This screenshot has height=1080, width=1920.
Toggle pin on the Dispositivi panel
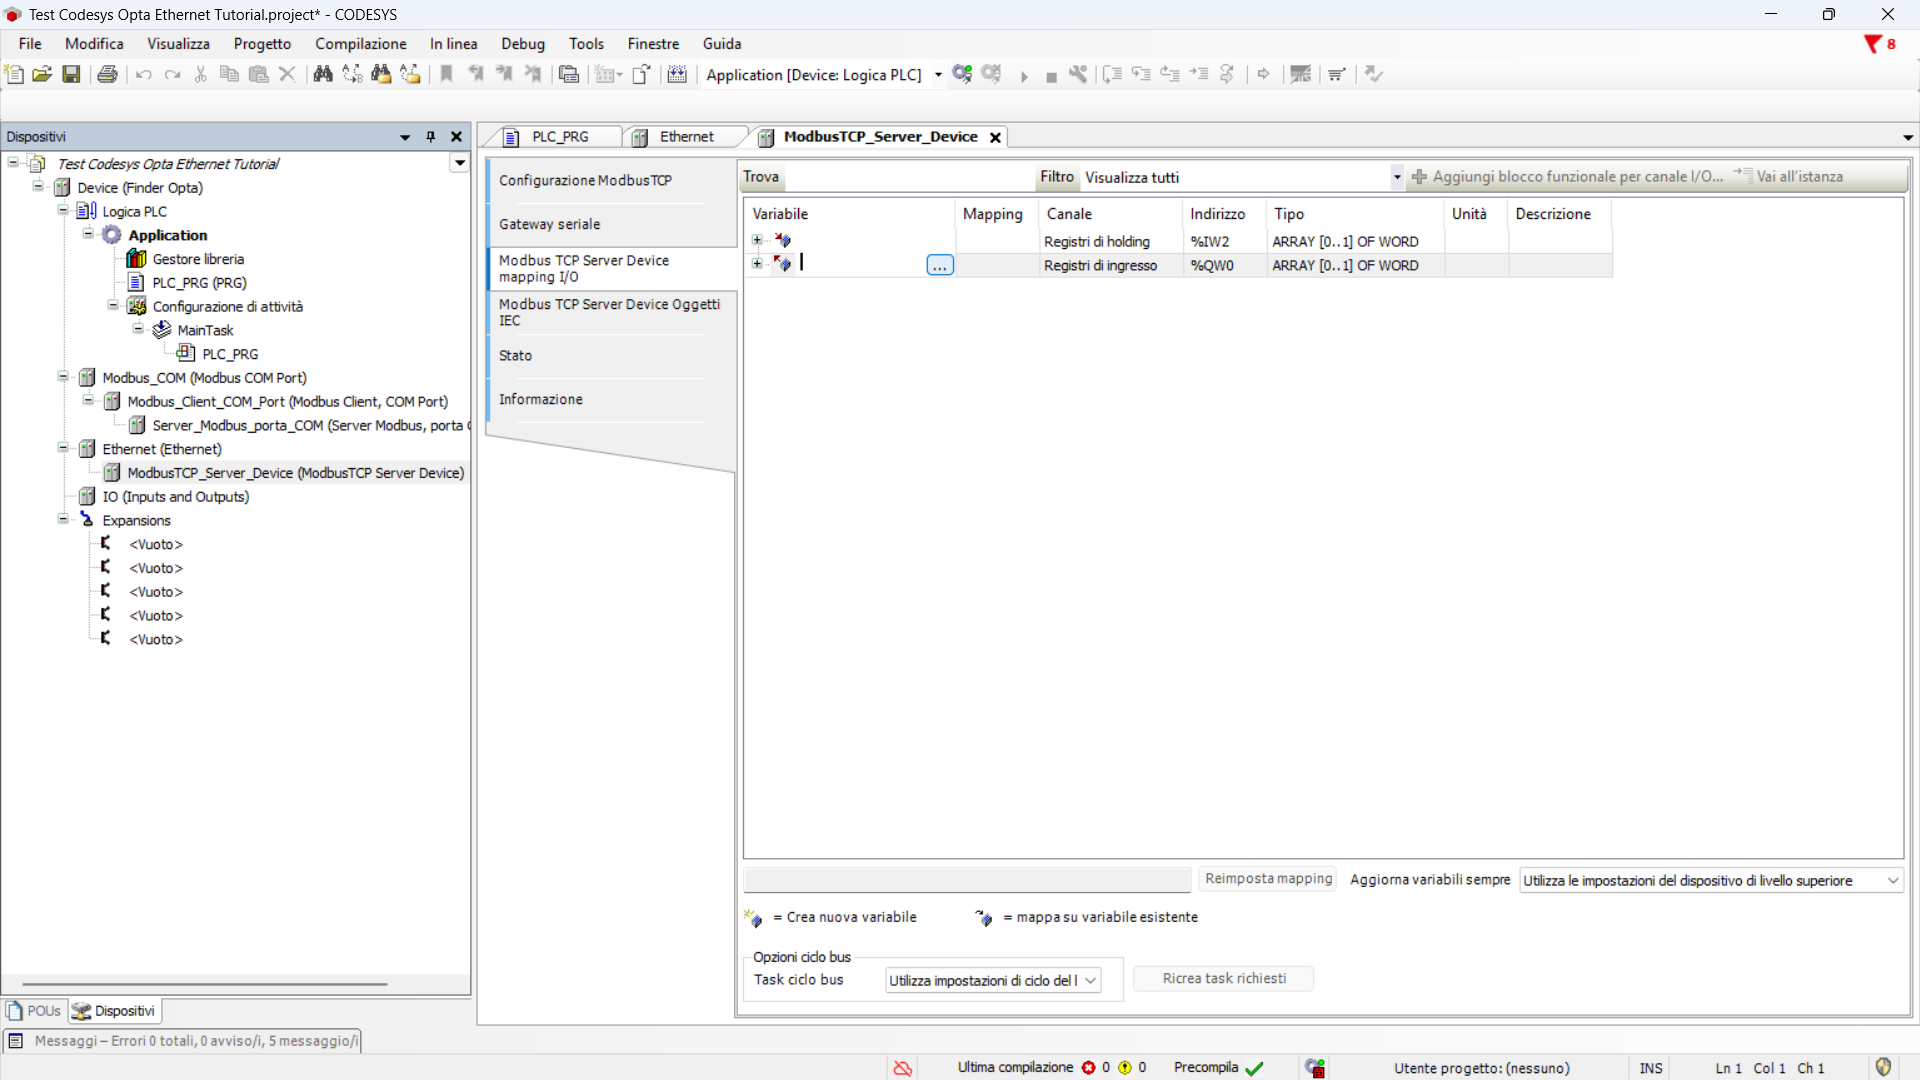431,137
